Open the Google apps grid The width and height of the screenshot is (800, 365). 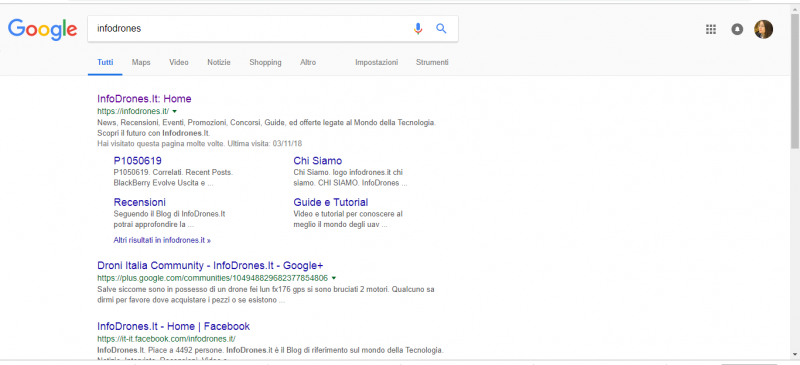[x=711, y=29]
